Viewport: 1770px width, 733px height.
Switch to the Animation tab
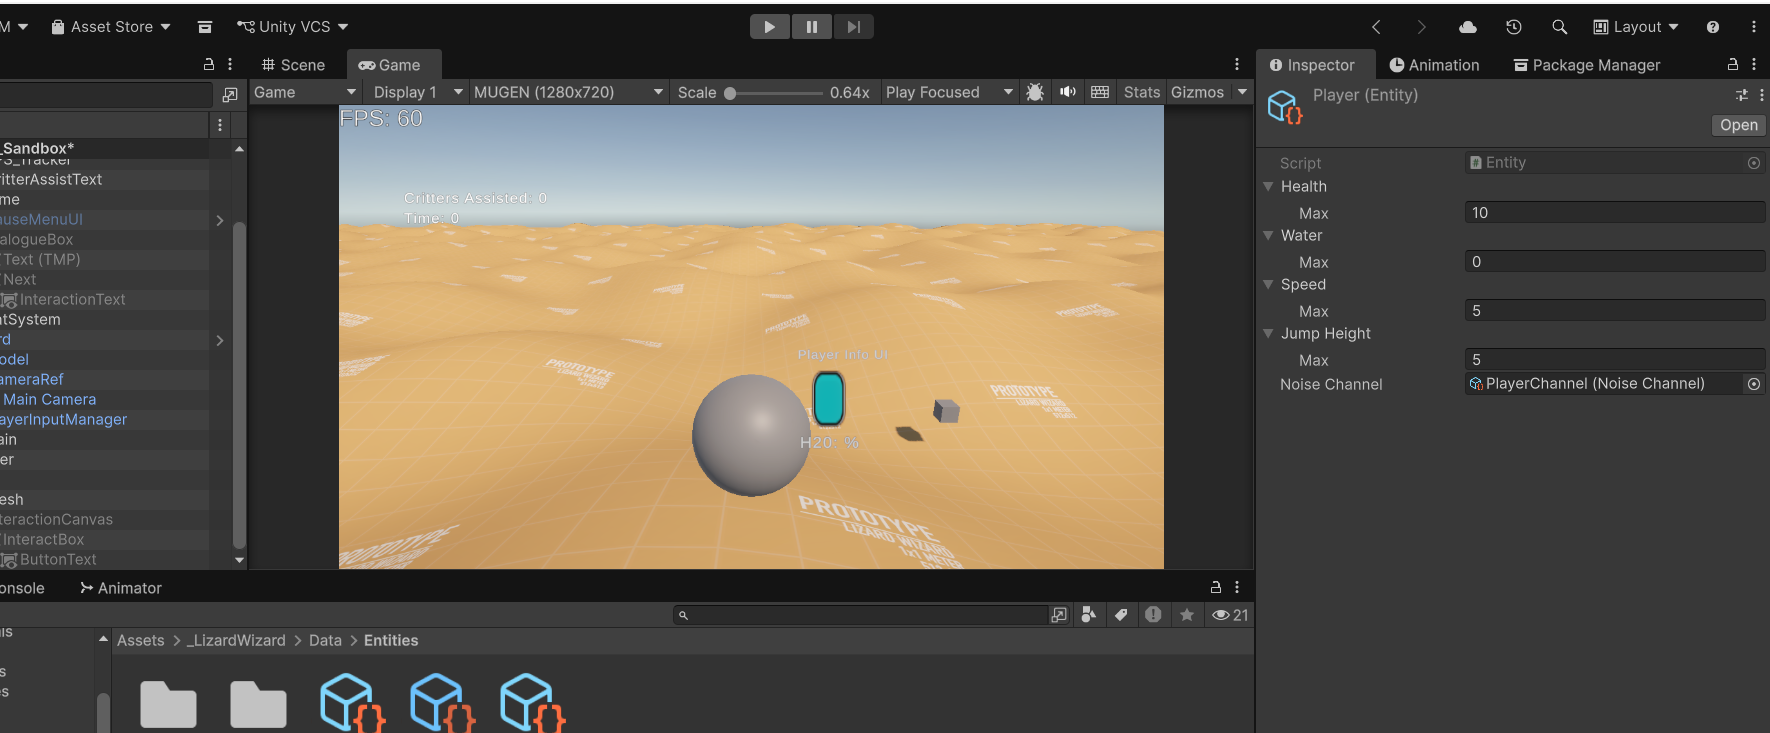(x=1434, y=65)
